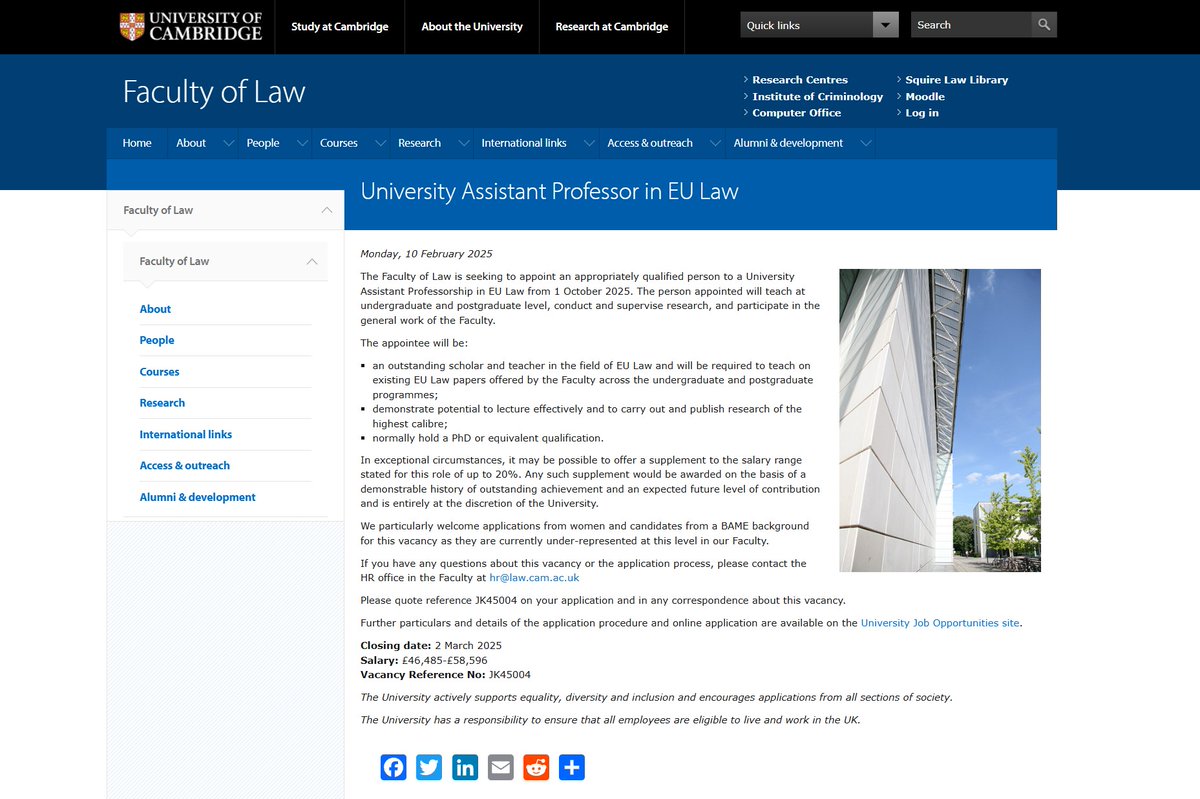Share this page on Facebook
1200x799 pixels.
394,768
